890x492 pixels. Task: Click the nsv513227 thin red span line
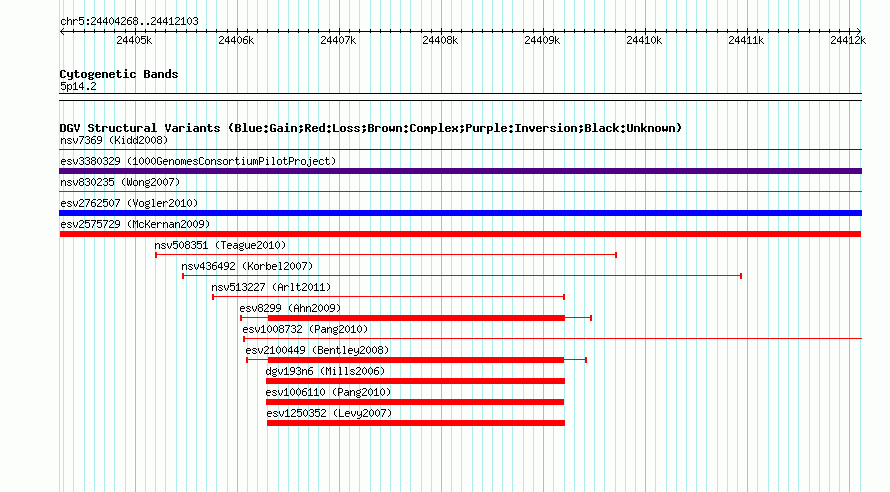pos(388,297)
